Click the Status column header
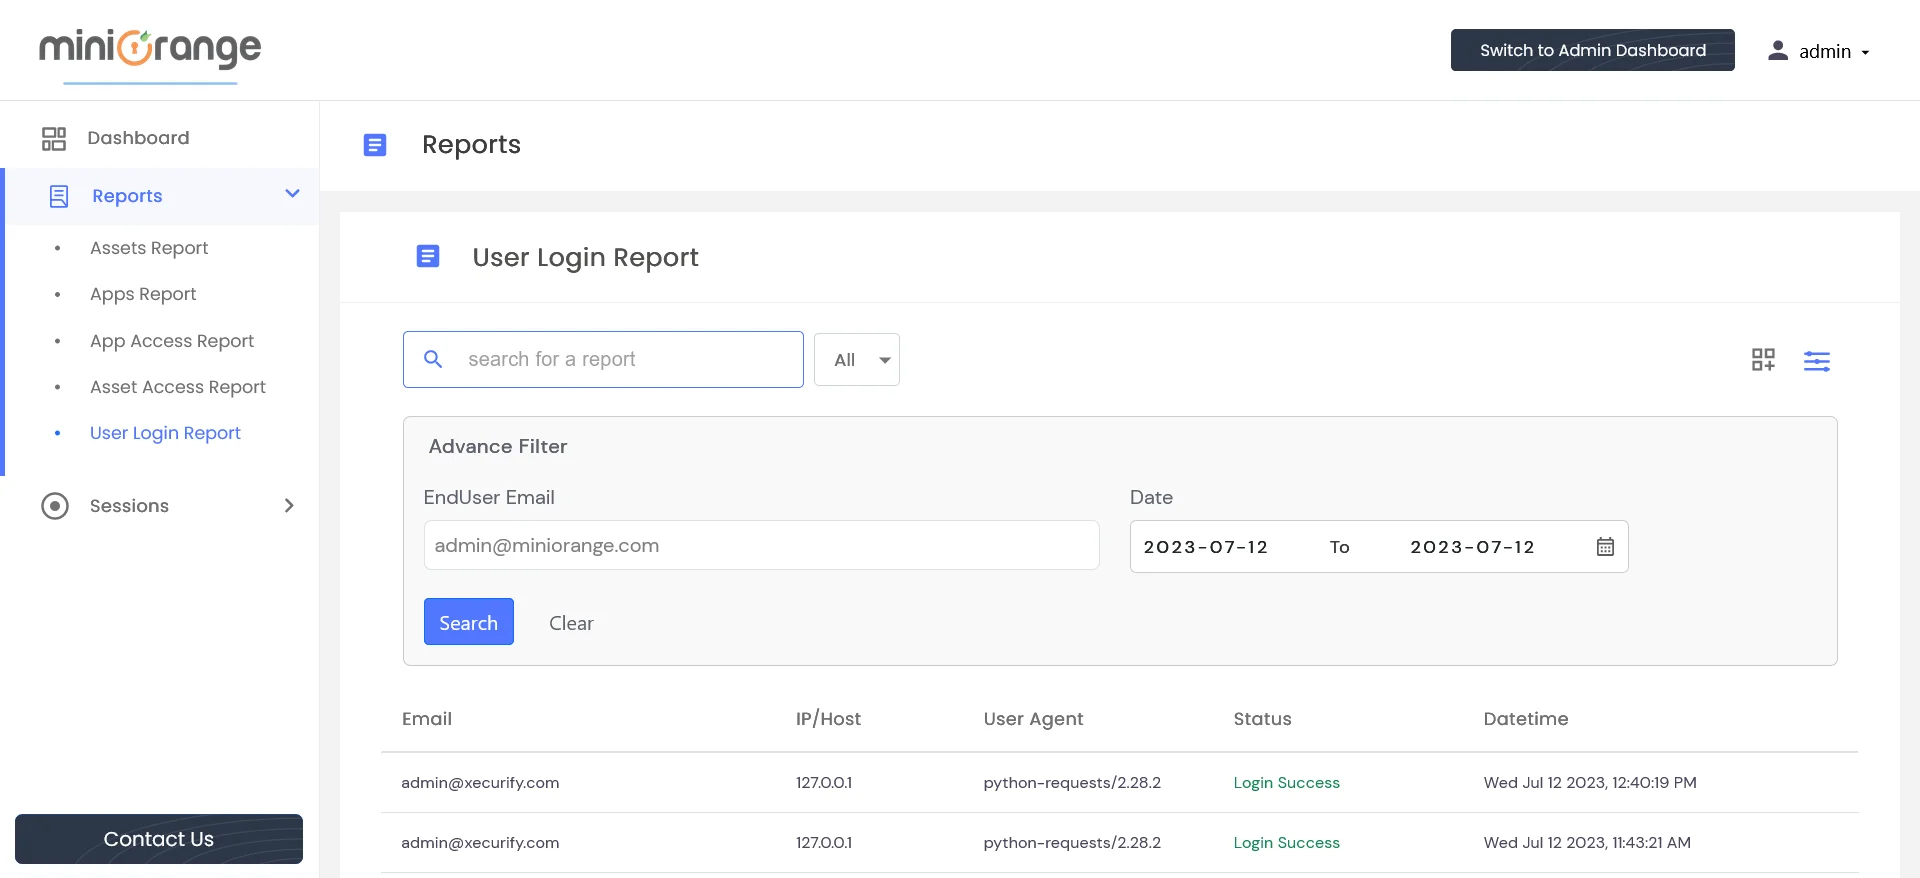The image size is (1920, 878). pos(1262,719)
